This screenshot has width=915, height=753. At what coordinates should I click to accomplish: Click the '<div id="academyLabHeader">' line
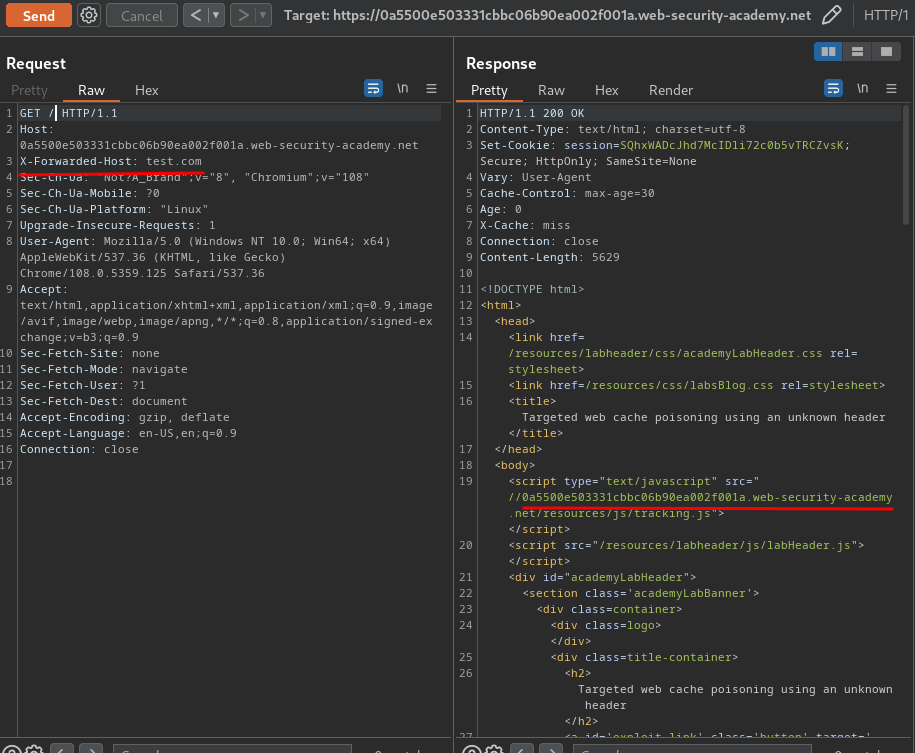[x=602, y=577]
